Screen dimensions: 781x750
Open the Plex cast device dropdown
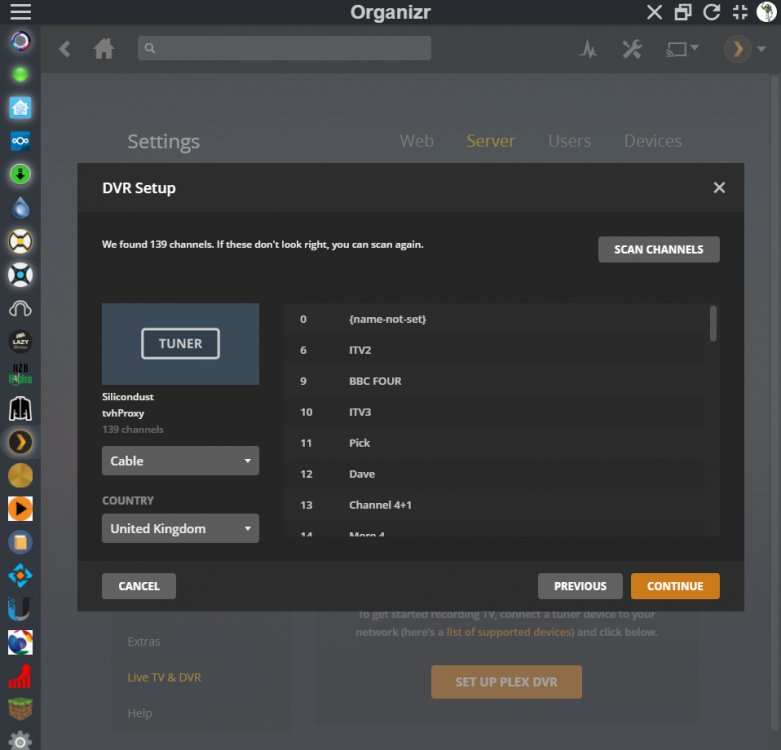click(x=682, y=49)
